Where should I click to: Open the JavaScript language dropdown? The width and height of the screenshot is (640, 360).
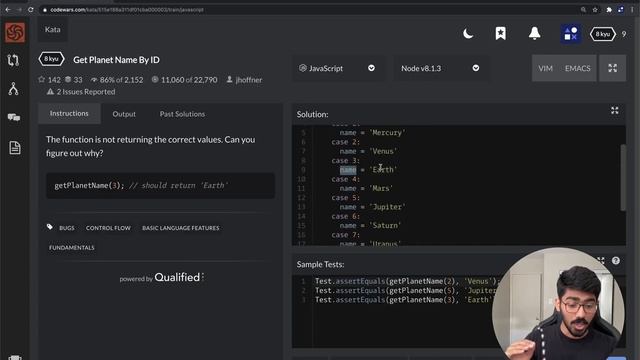(x=337, y=68)
